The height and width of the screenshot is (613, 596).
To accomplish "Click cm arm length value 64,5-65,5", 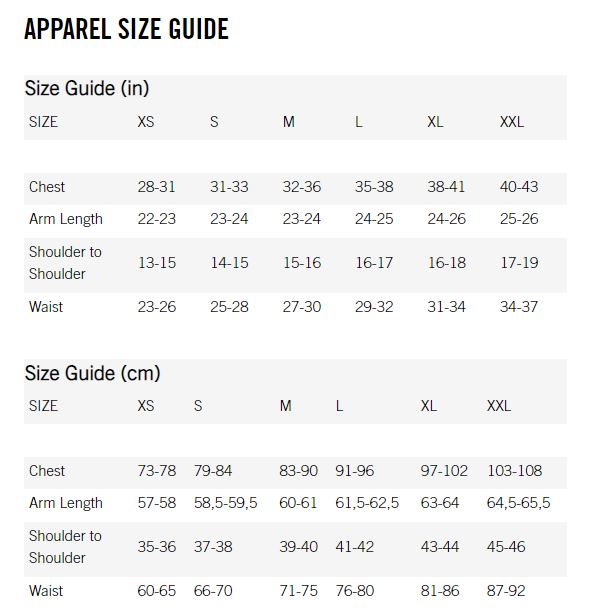I will coord(518,503).
